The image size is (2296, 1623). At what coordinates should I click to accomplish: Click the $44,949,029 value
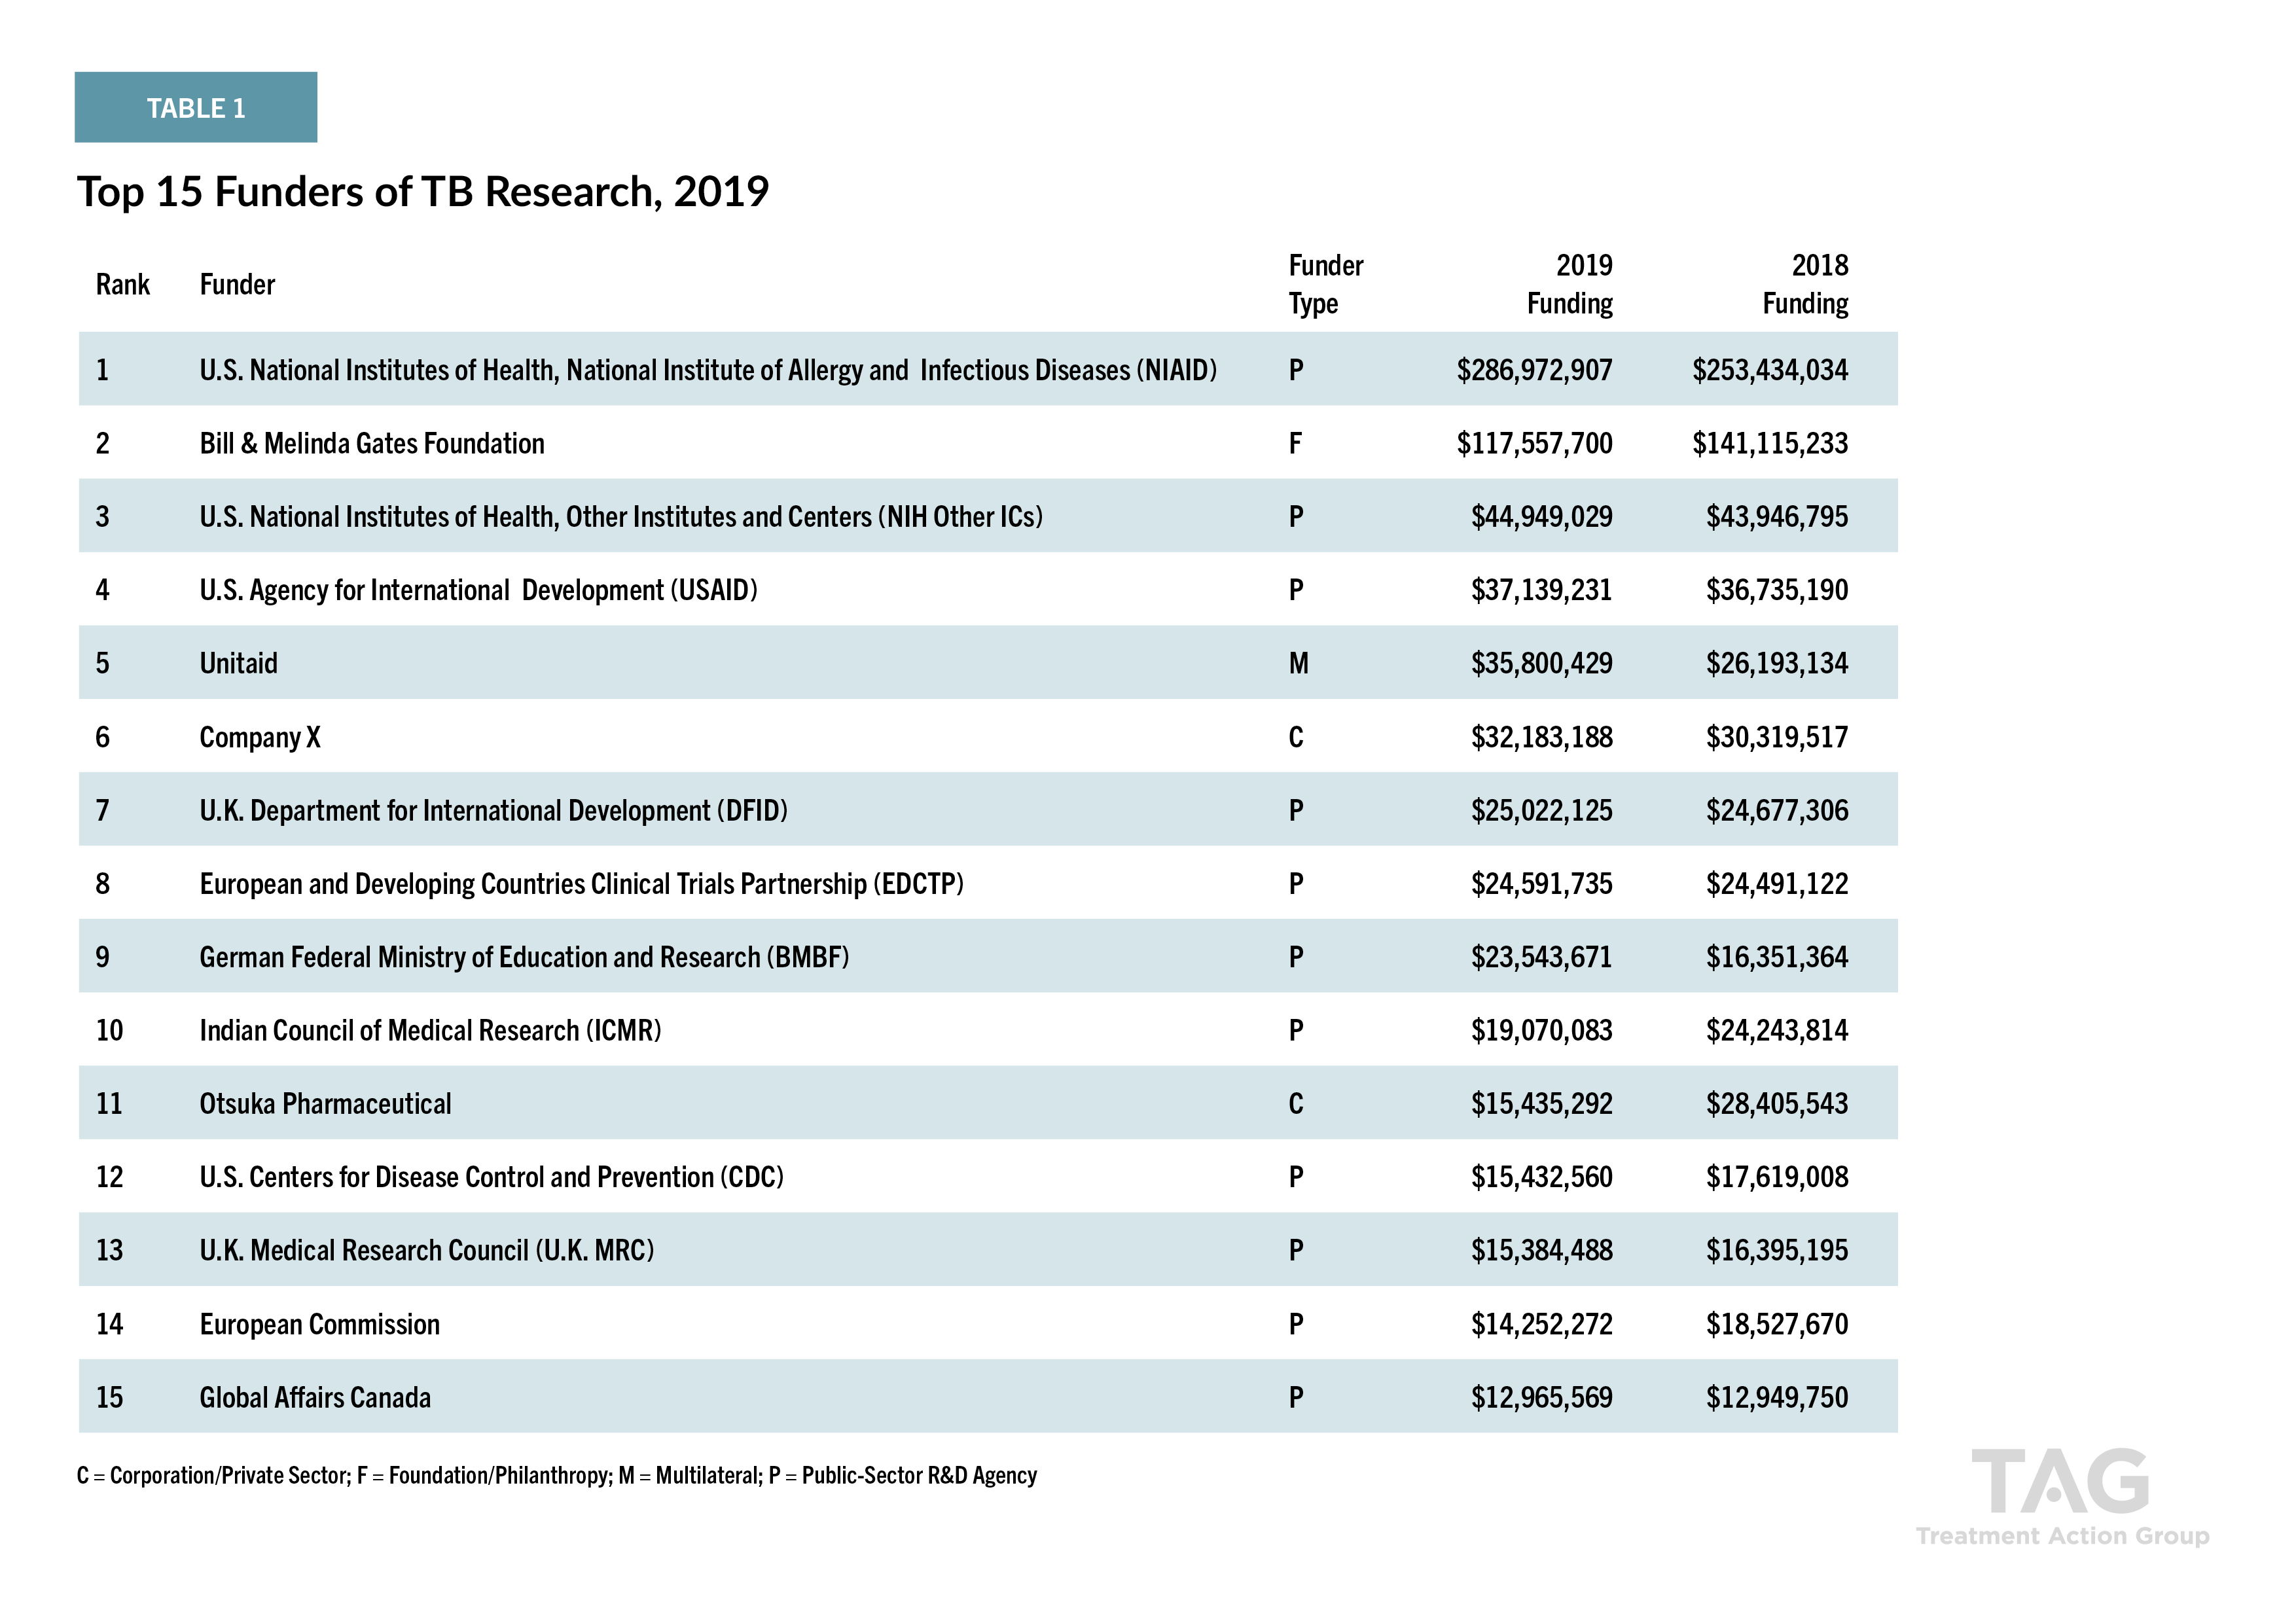click(1541, 517)
